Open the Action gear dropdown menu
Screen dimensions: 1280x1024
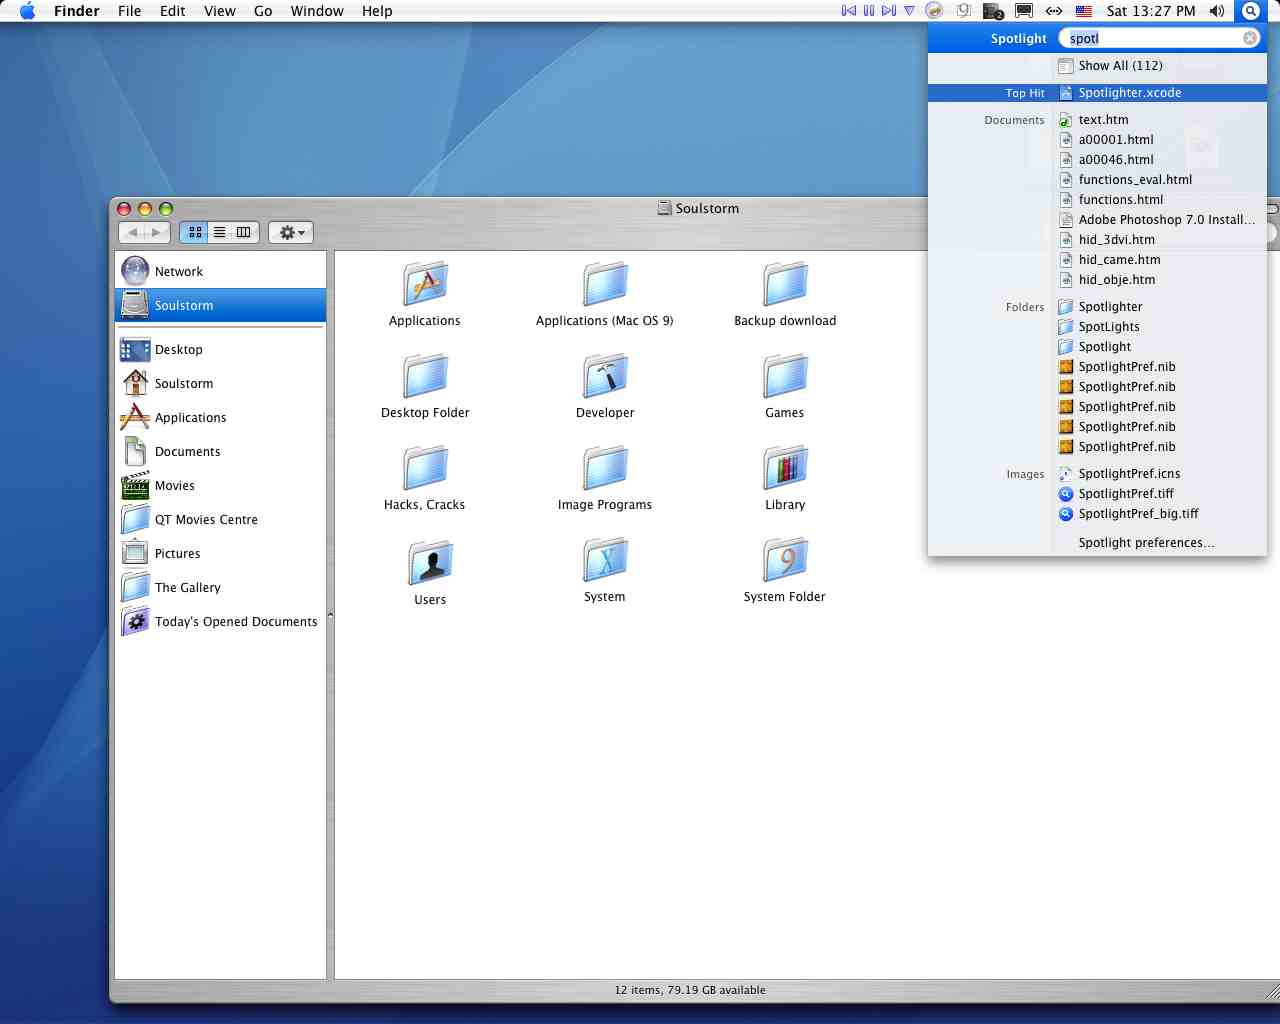pos(291,232)
